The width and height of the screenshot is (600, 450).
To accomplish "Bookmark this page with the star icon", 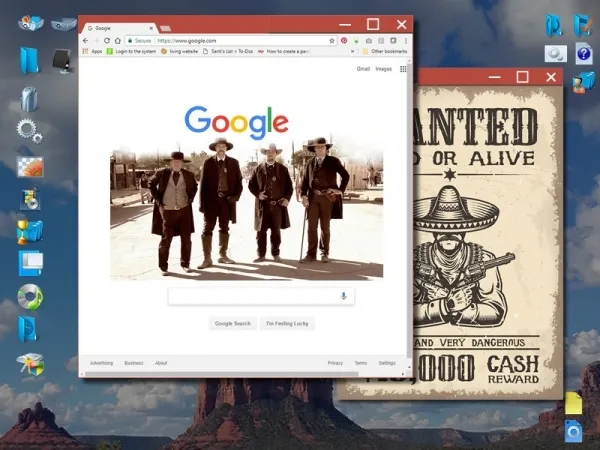I will [329, 40].
